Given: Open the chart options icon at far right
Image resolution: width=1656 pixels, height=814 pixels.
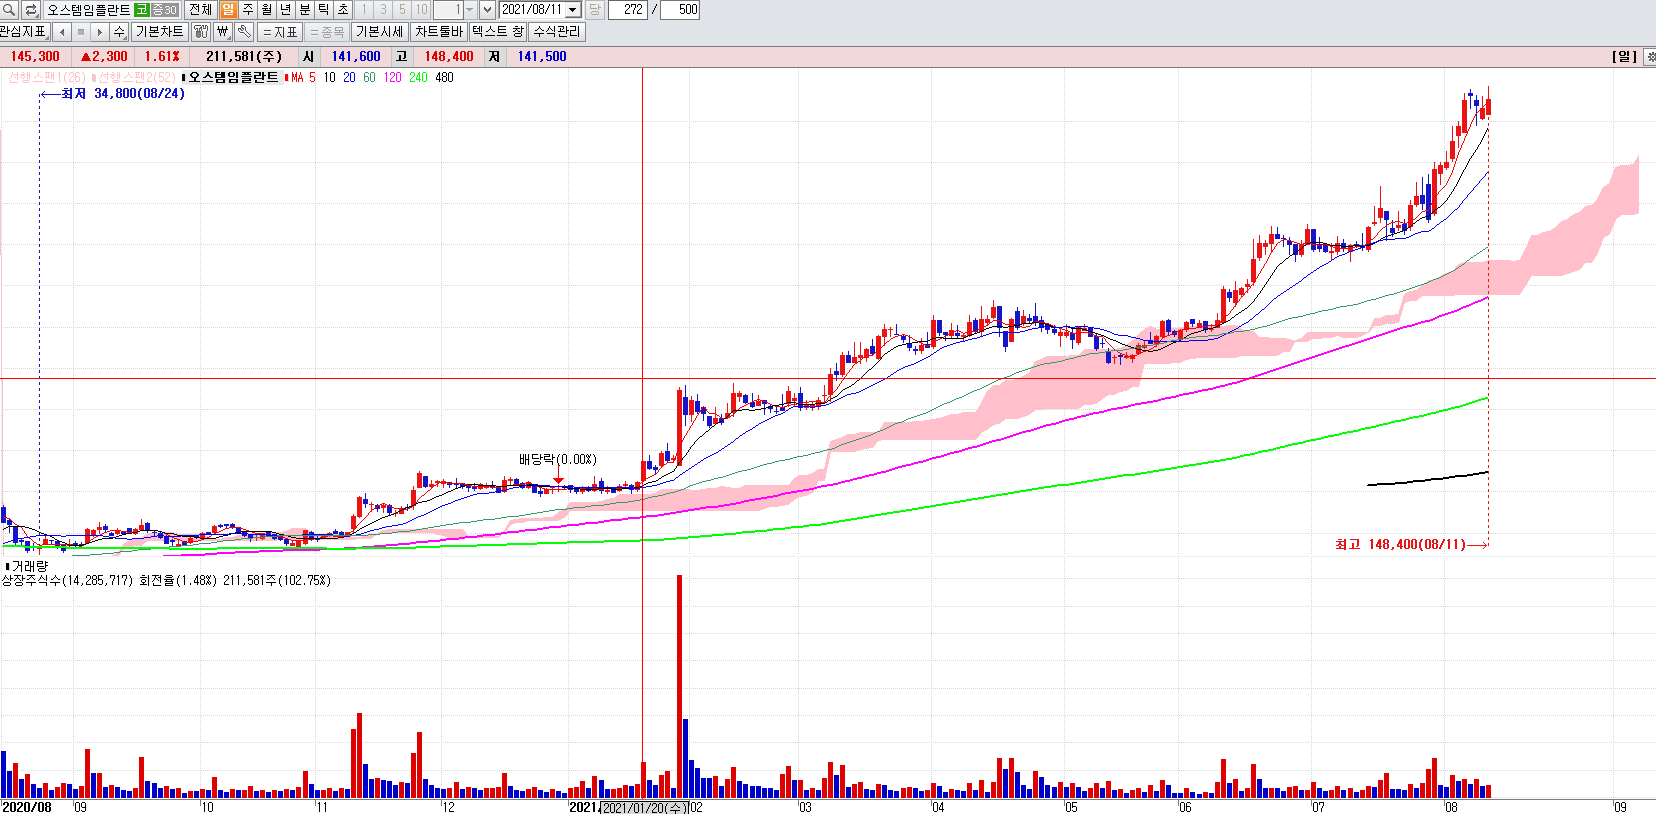Looking at the screenshot, I should [x=1650, y=57].
